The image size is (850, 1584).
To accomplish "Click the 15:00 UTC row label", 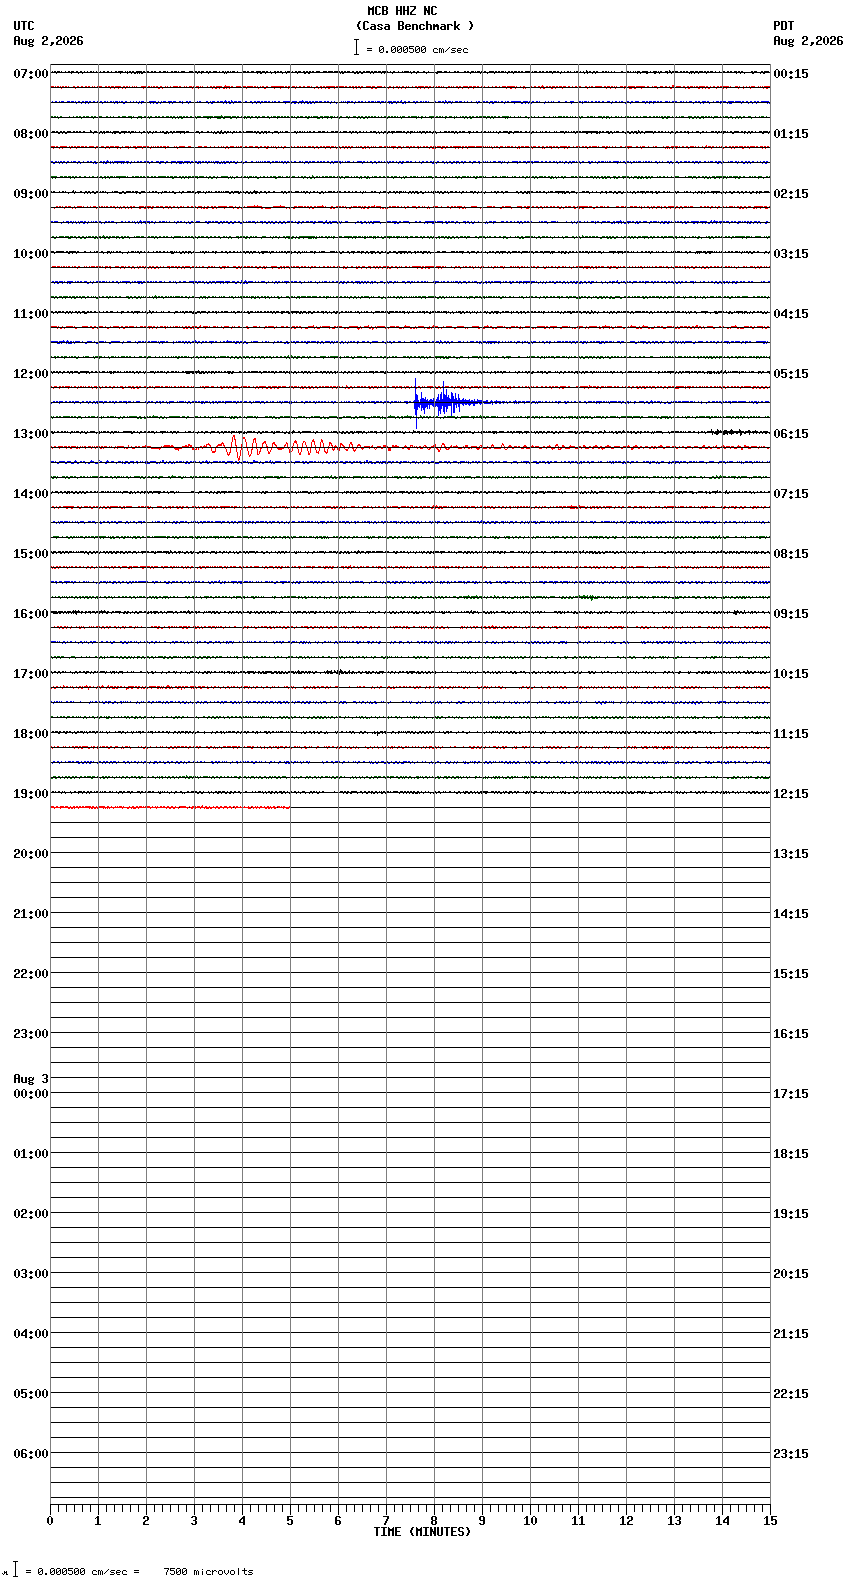I will coord(31,554).
